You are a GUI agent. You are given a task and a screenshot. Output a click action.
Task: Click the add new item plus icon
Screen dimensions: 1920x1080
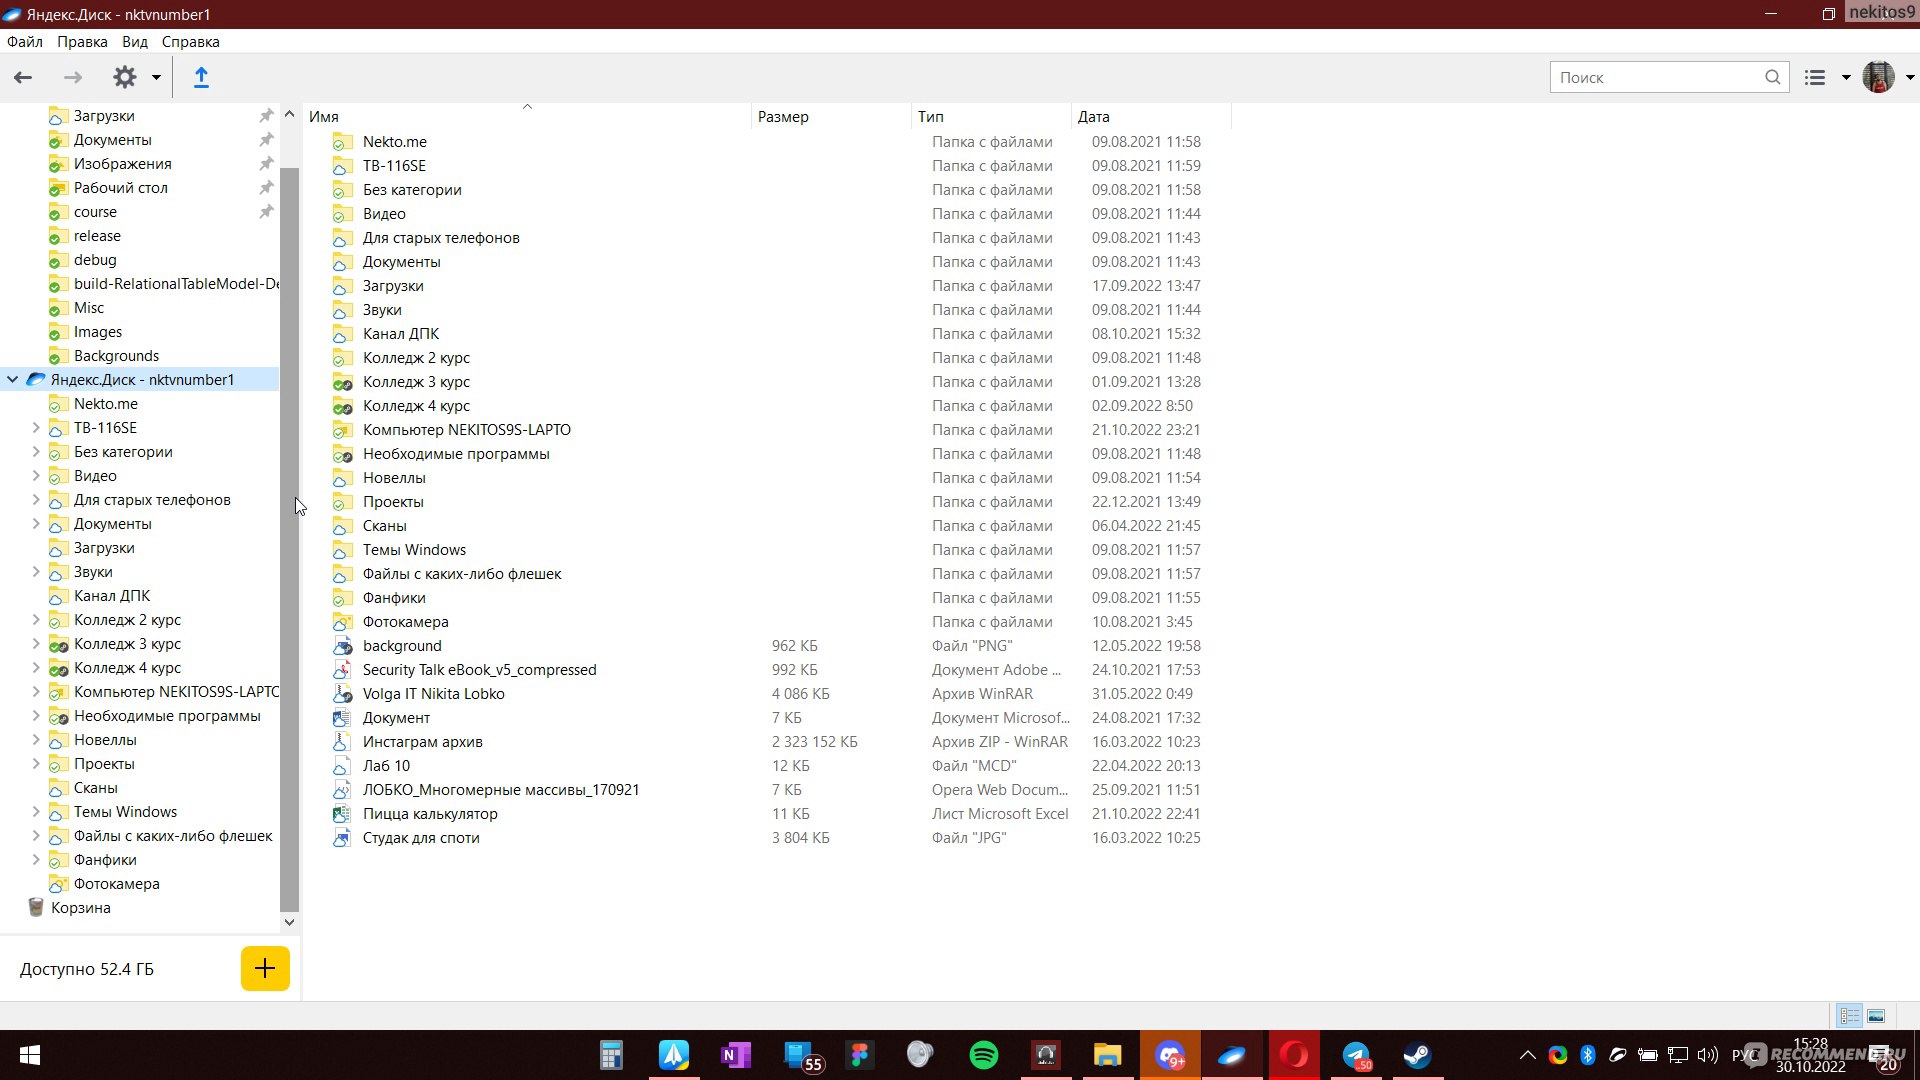point(264,968)
